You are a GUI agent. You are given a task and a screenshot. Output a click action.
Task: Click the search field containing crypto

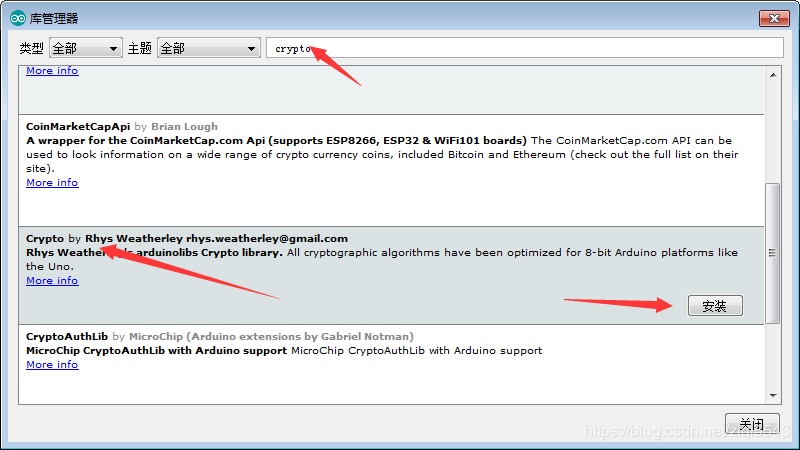tap(524, 48)
